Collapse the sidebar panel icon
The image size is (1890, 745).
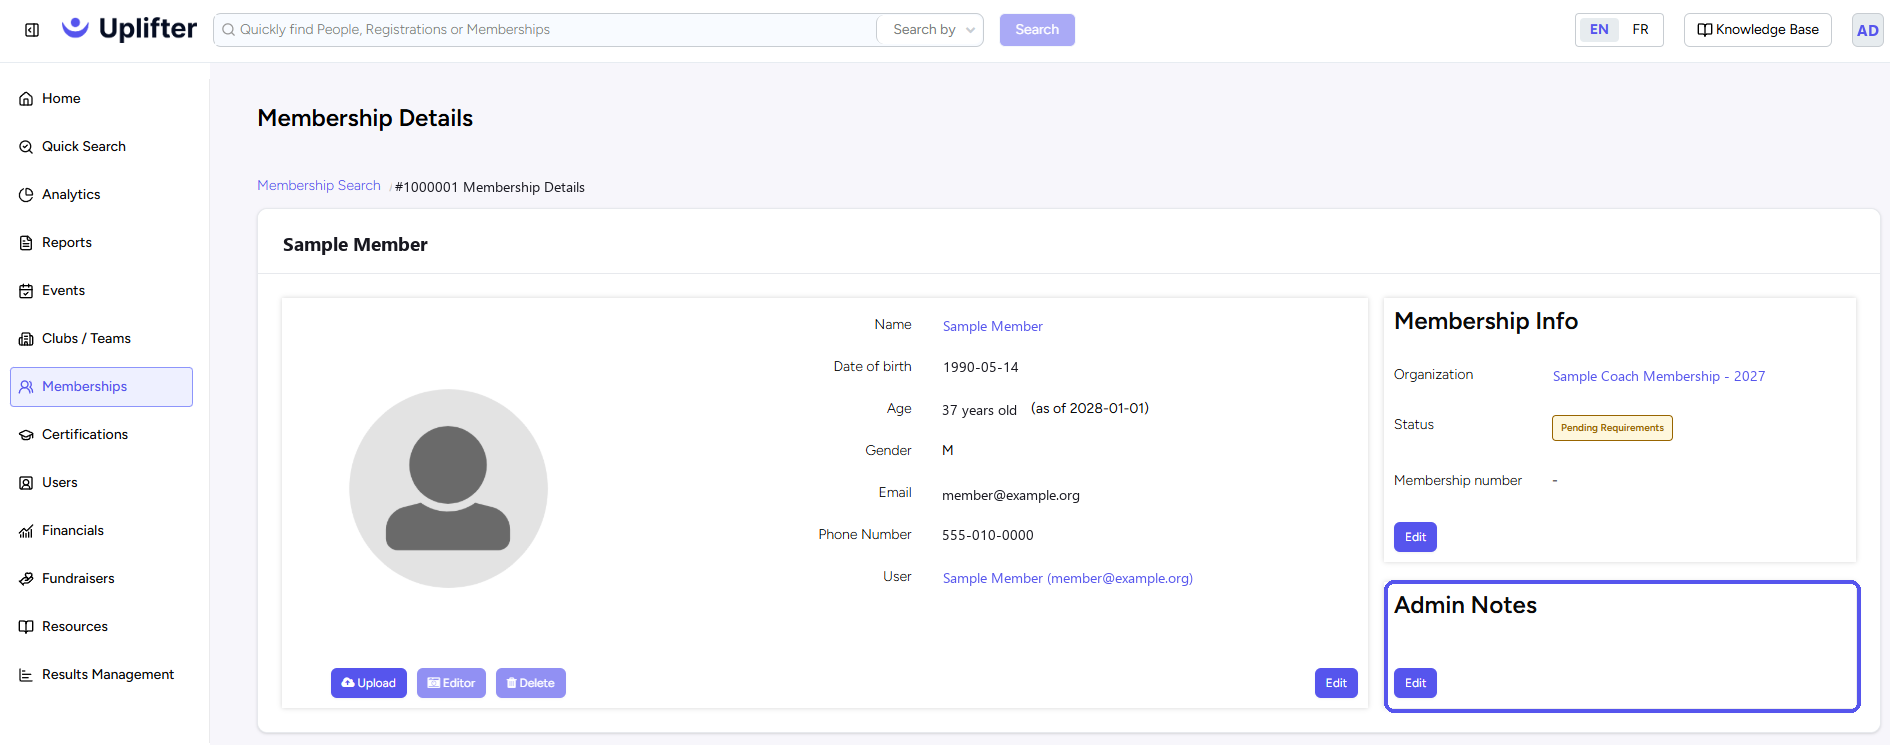(x=32, y=30)
